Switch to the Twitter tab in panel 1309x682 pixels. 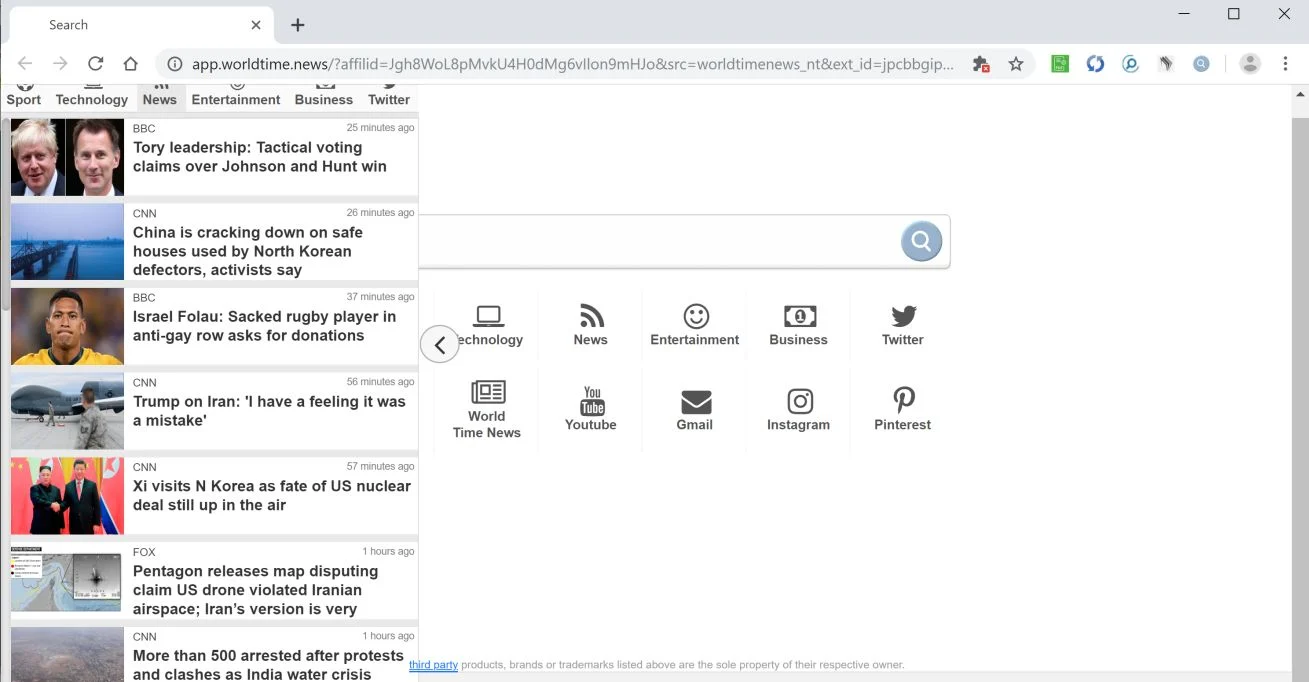pos(389,97)
